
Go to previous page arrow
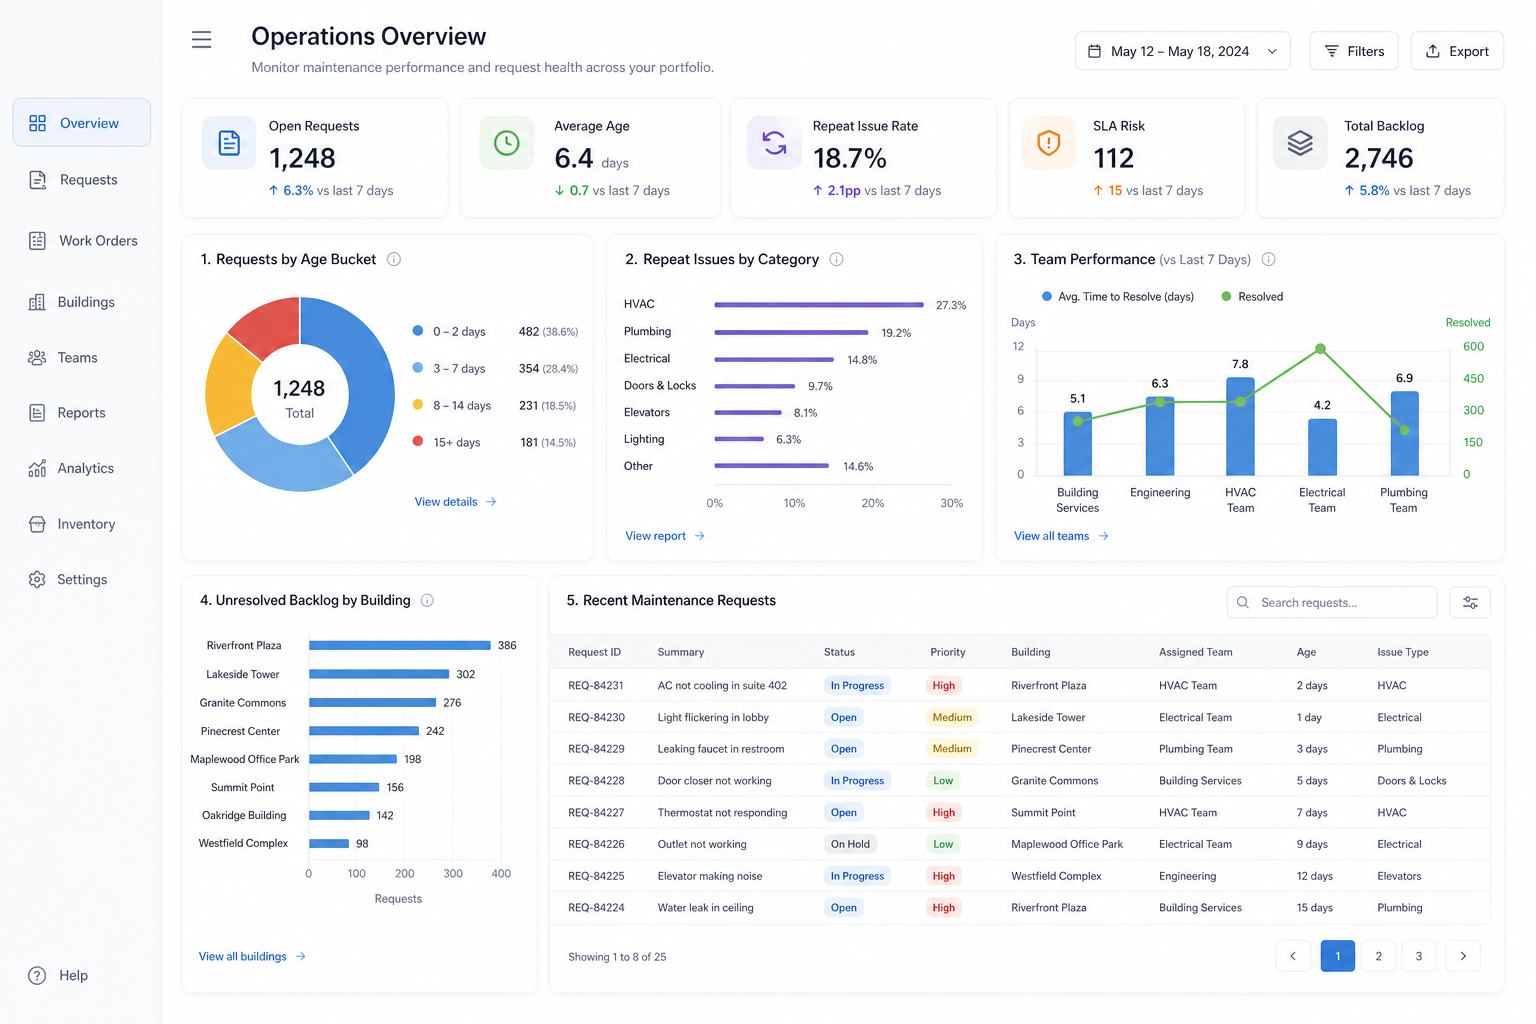(1292, 956)
